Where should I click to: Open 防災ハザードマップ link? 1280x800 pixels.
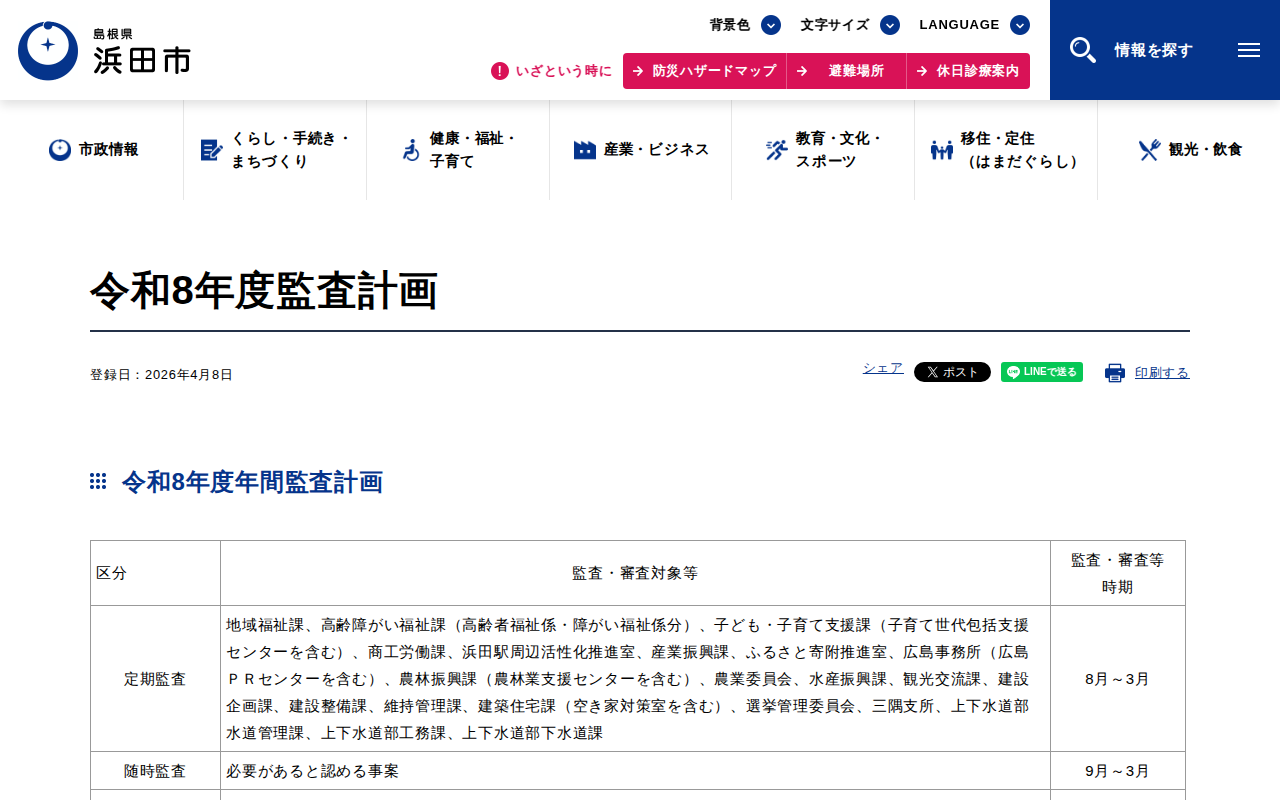(705, 71)
